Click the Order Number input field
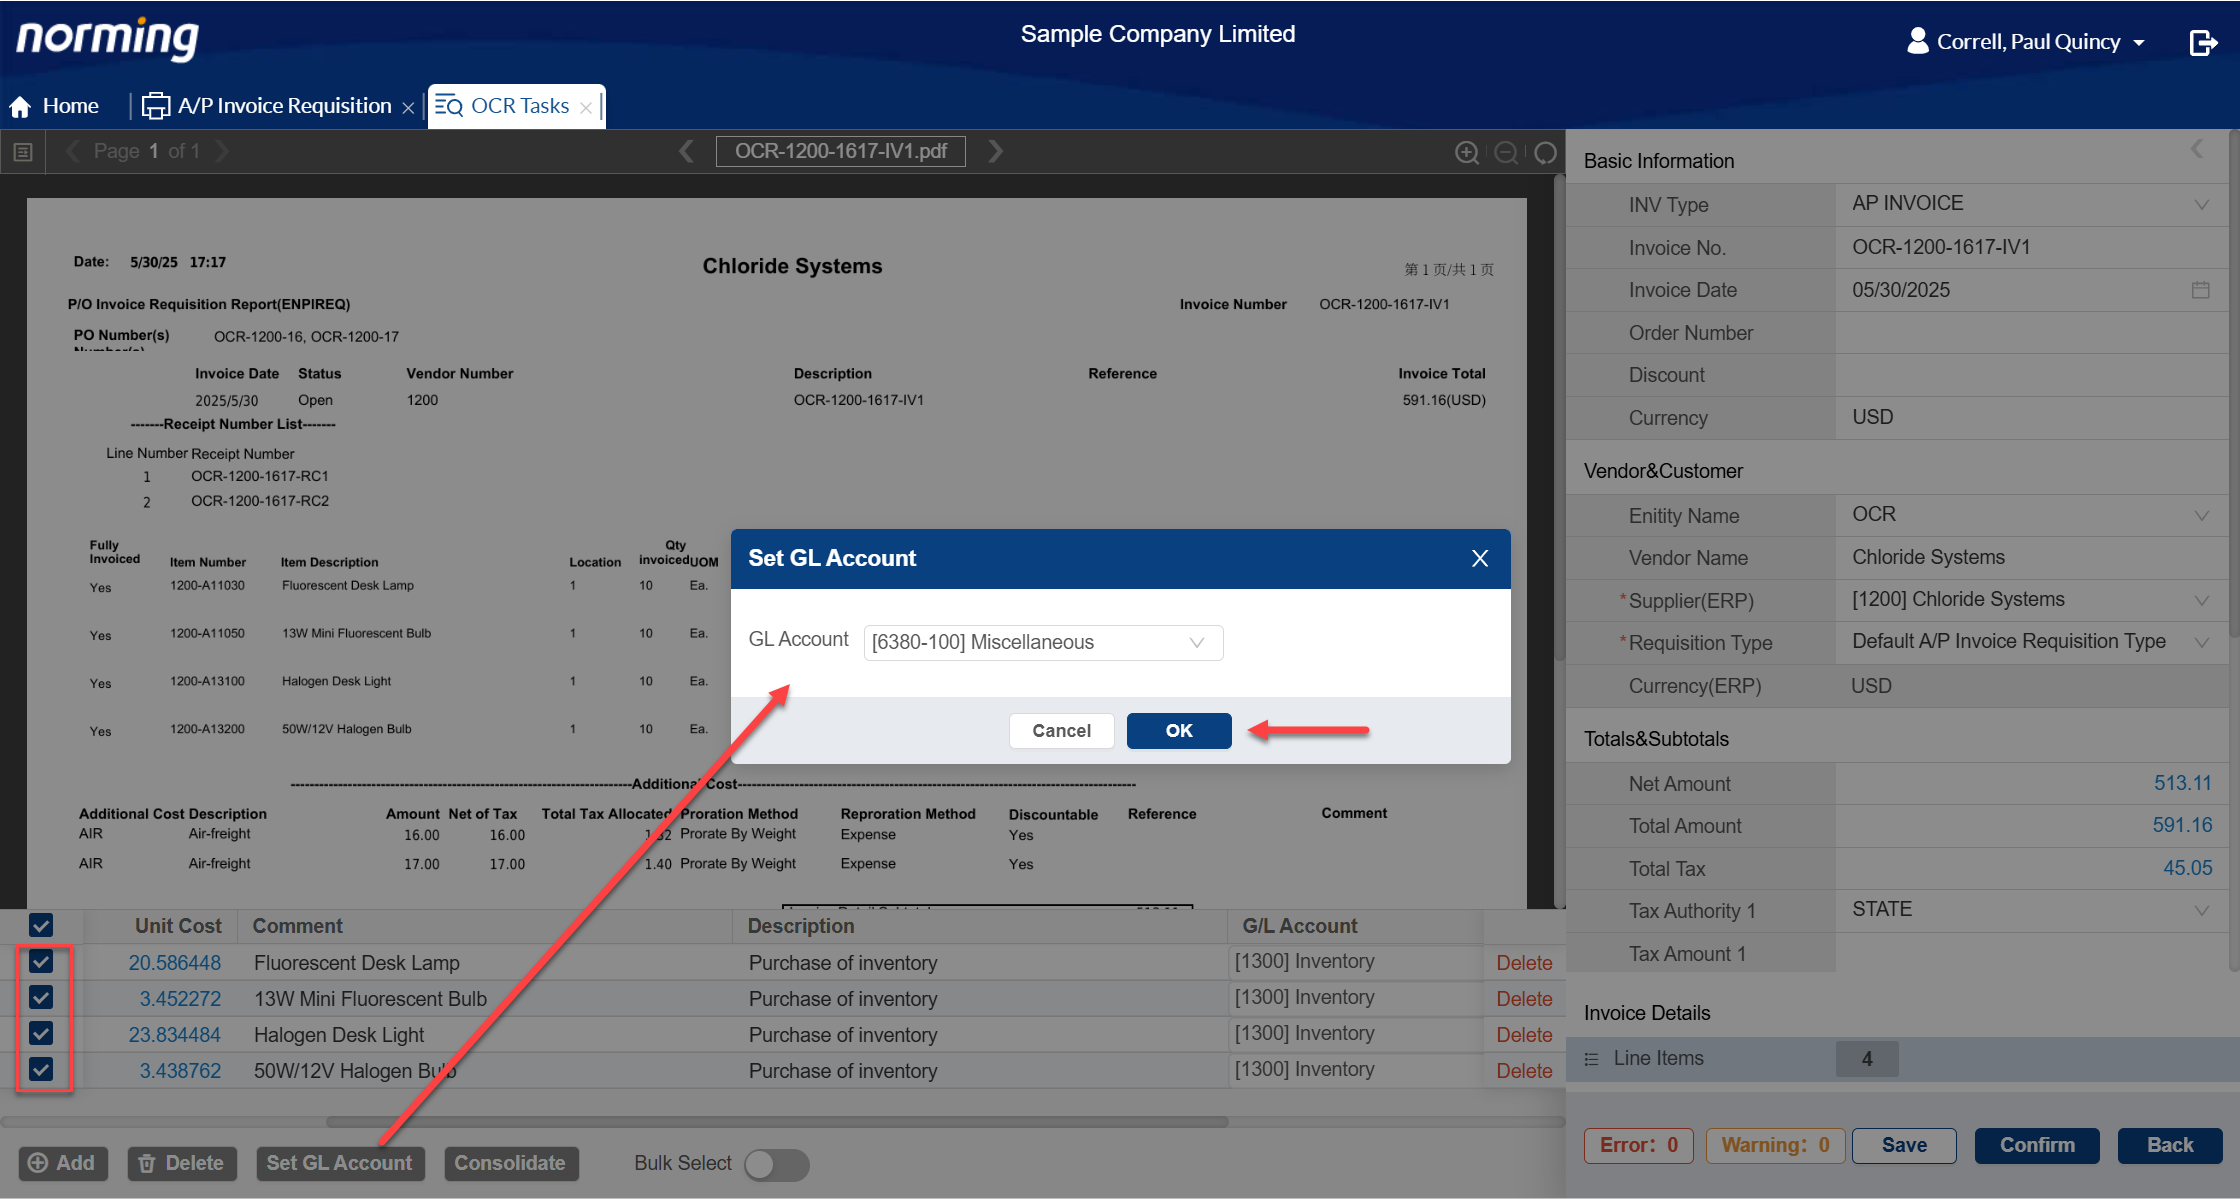 (x=2031, y=333)
